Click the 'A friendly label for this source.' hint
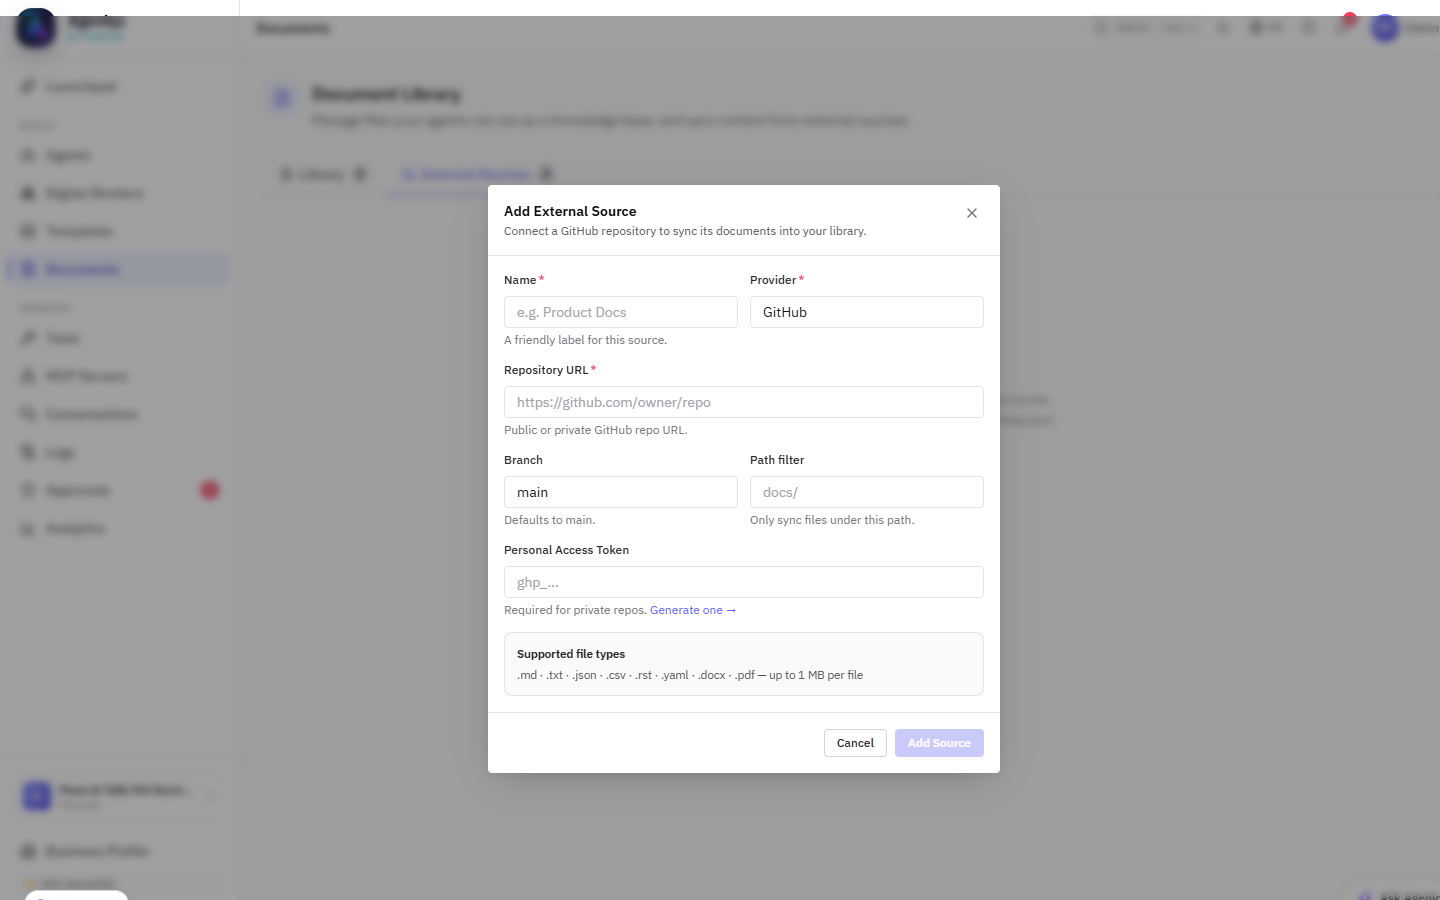The width and height of the screenshot is (1440, 900). tap(585, 340)
